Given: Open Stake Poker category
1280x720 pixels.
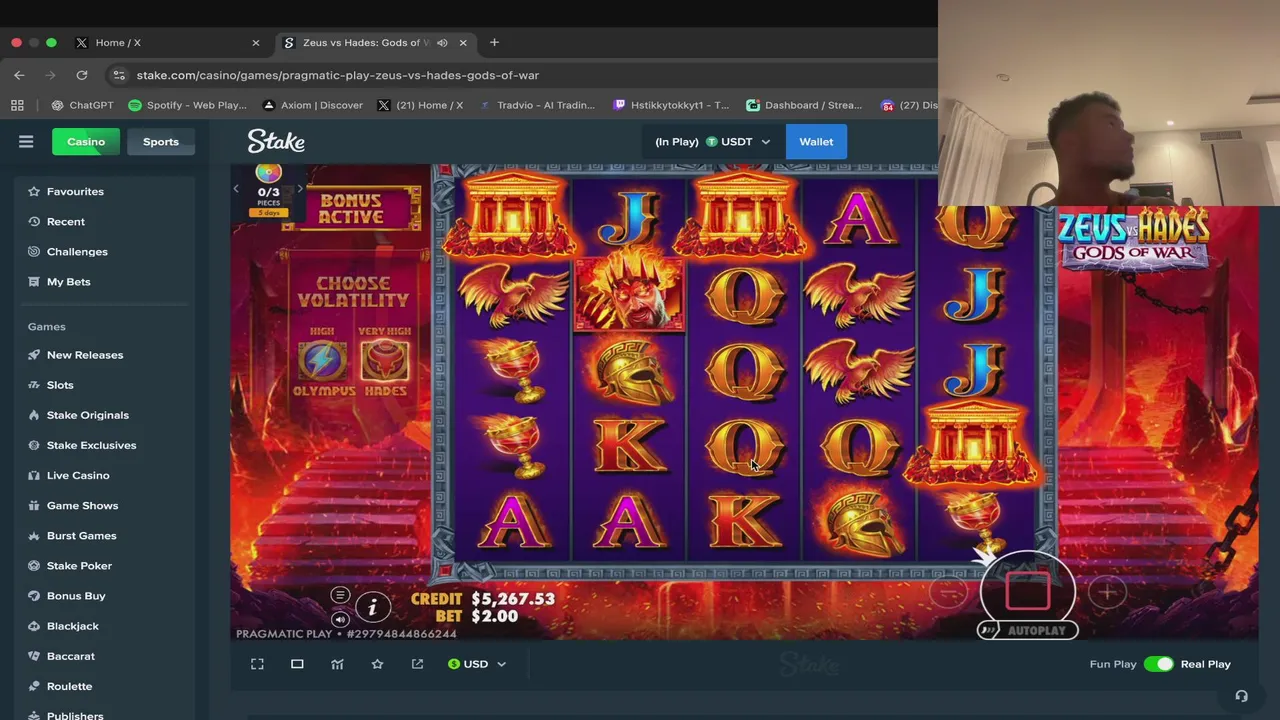Looking at the screenshot, I should click(x=79, y=565).
